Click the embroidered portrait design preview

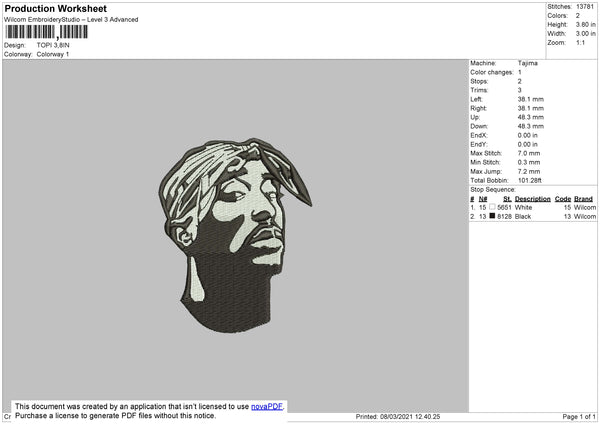point(235,235)
